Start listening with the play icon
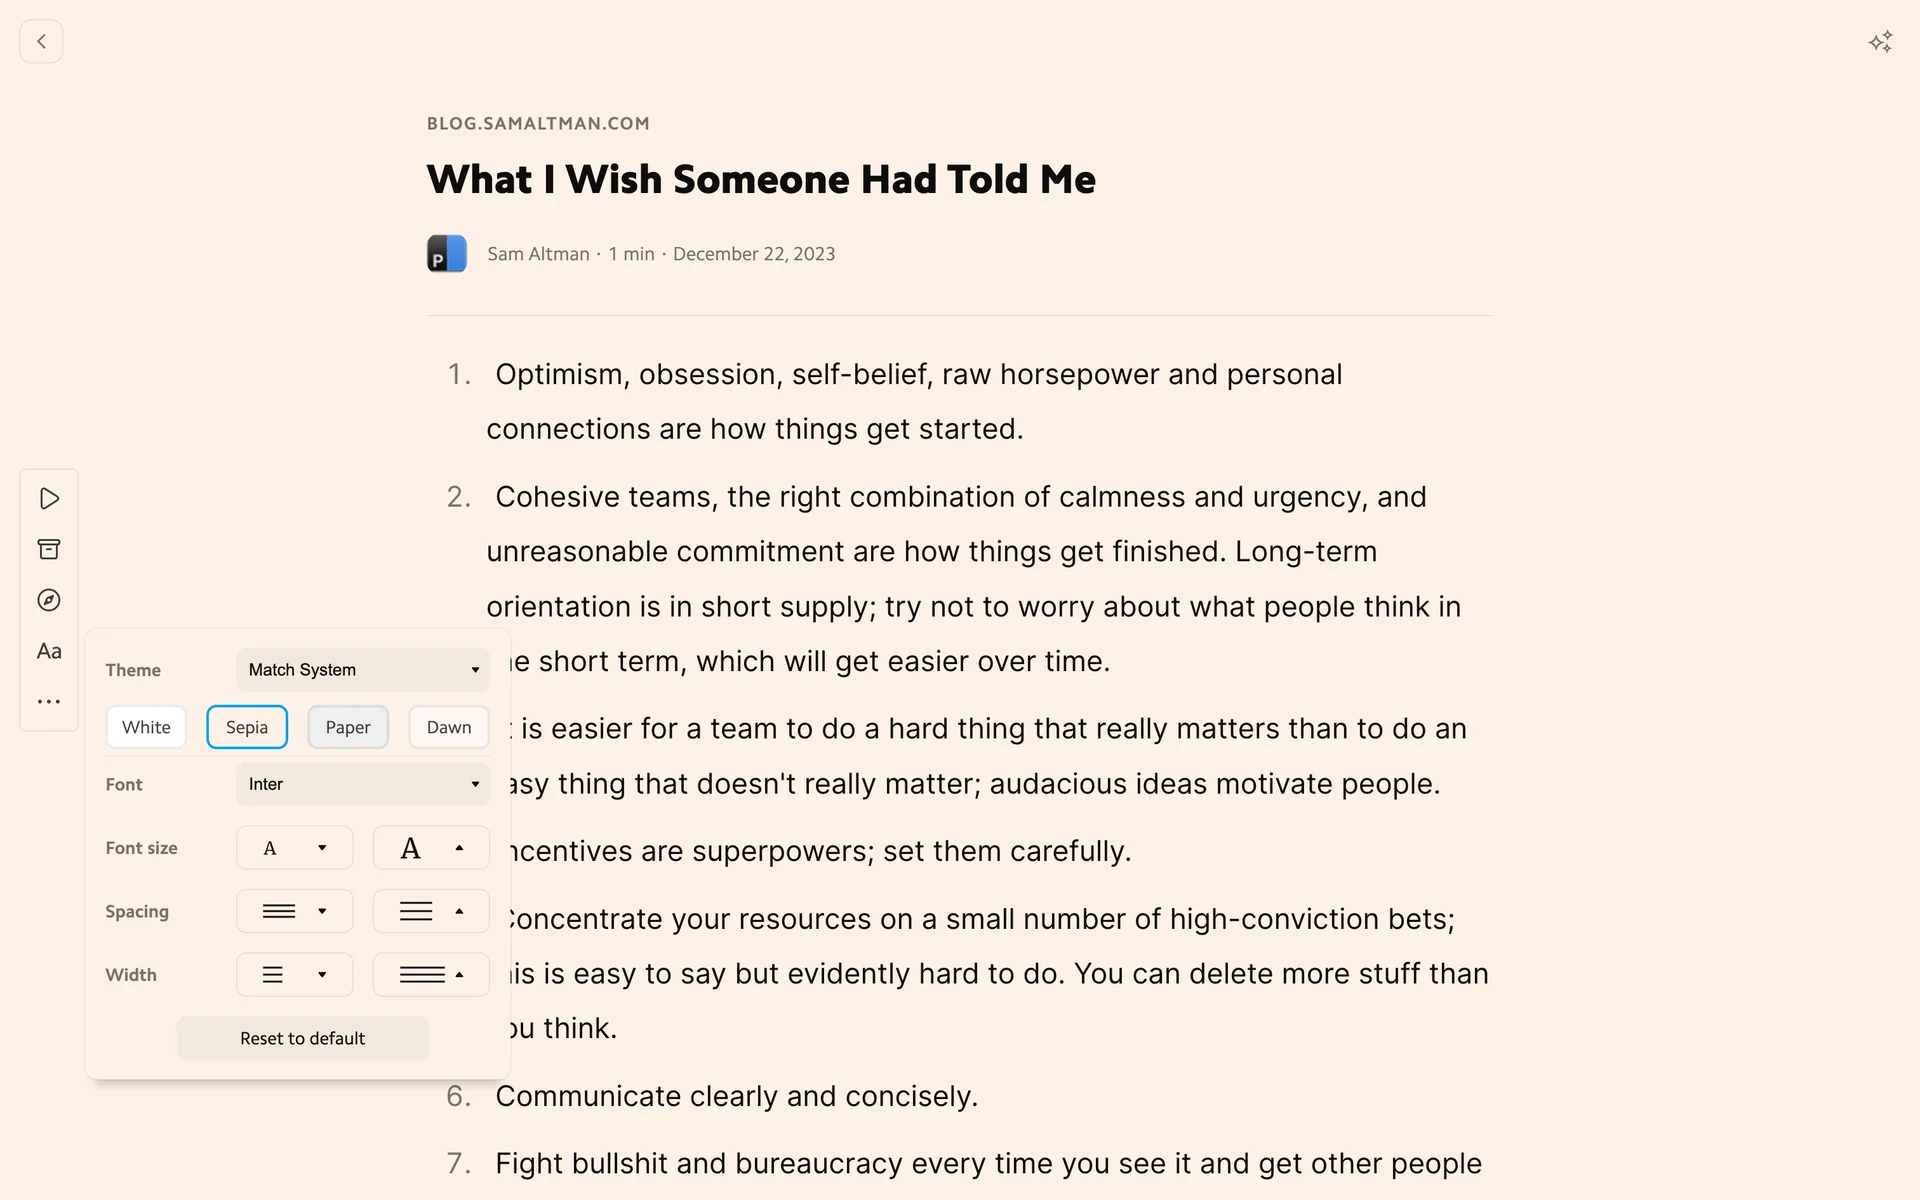The width and height of the screenshot is (1920, 1200). (49, 498)
